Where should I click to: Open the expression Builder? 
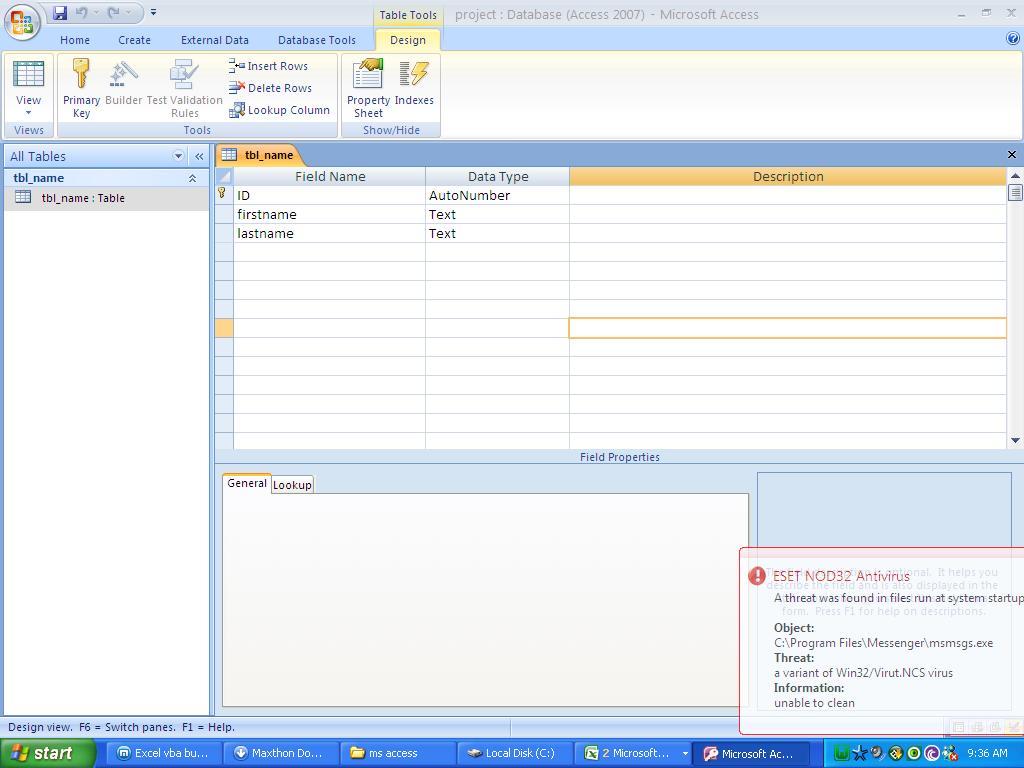click(x=123, y=82)
